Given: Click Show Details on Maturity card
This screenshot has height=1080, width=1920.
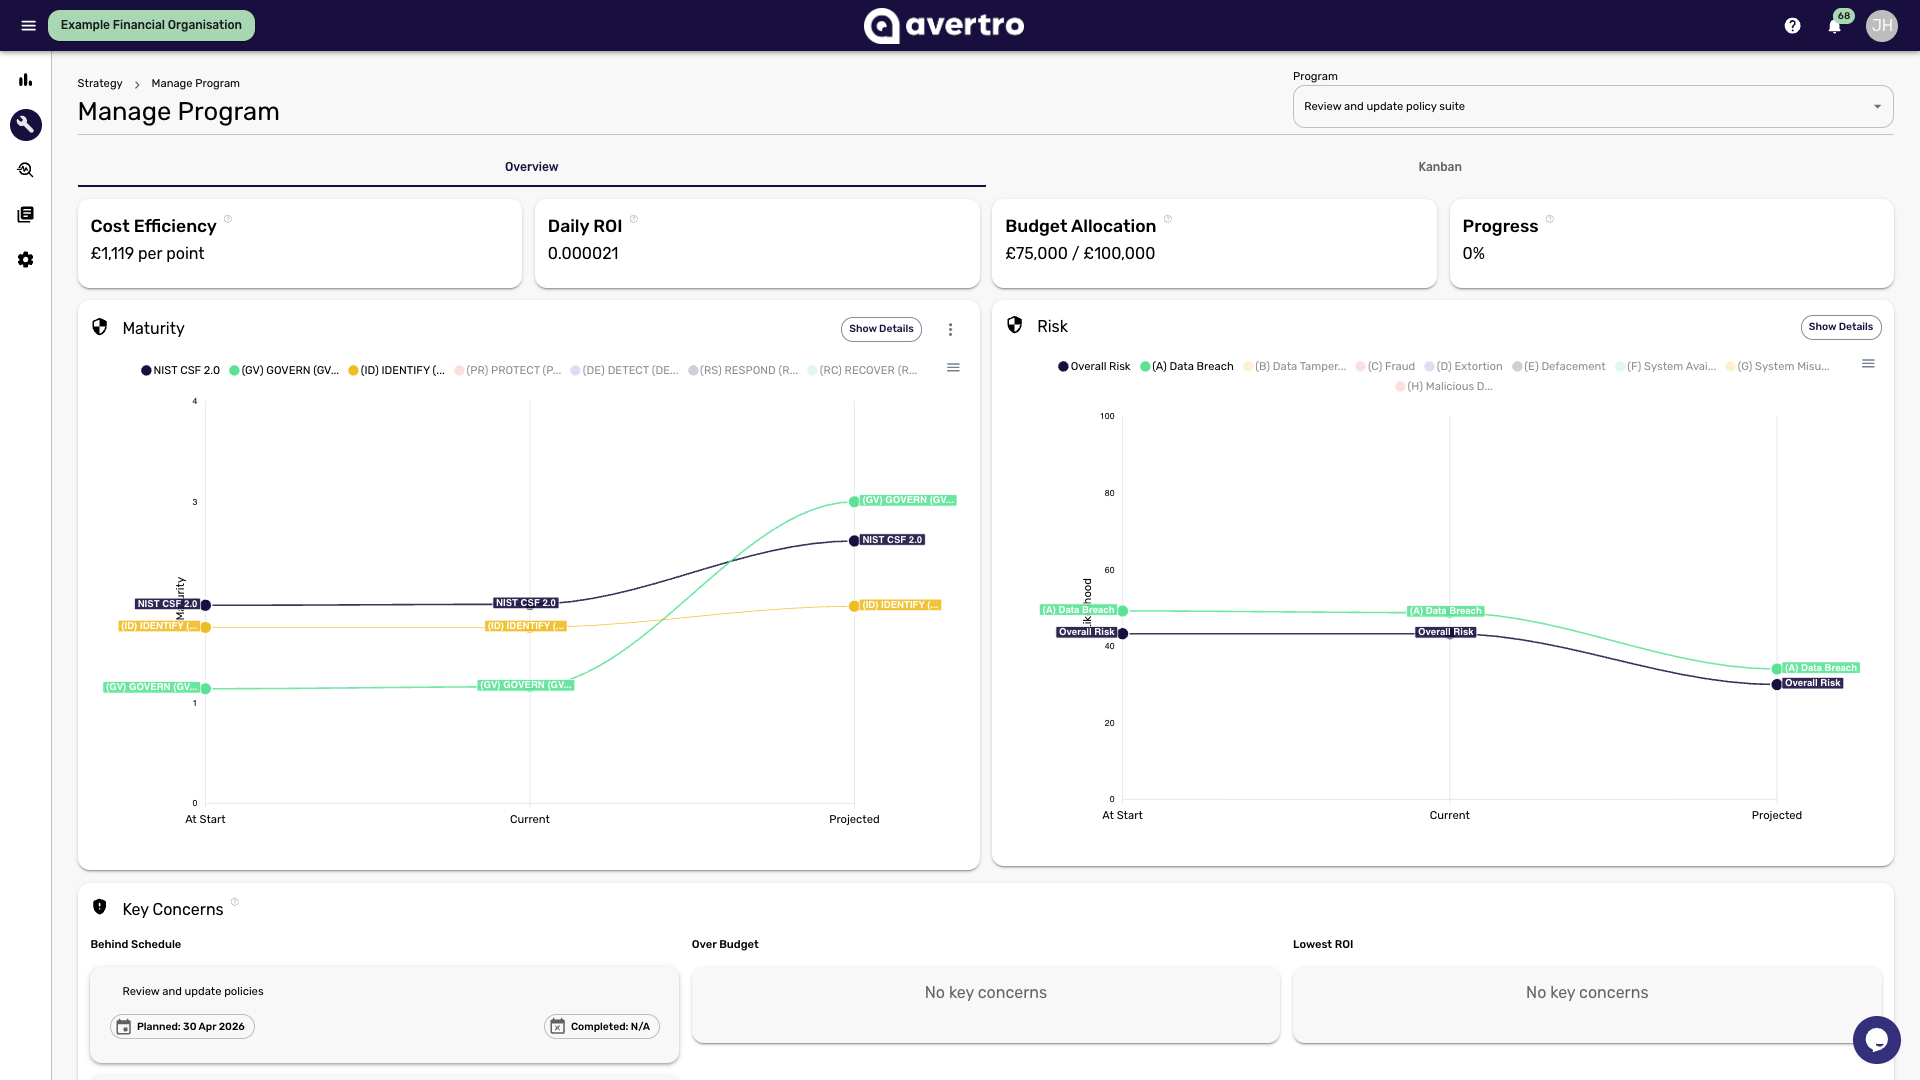Looking at the screenshot, I should coord(881,329).
